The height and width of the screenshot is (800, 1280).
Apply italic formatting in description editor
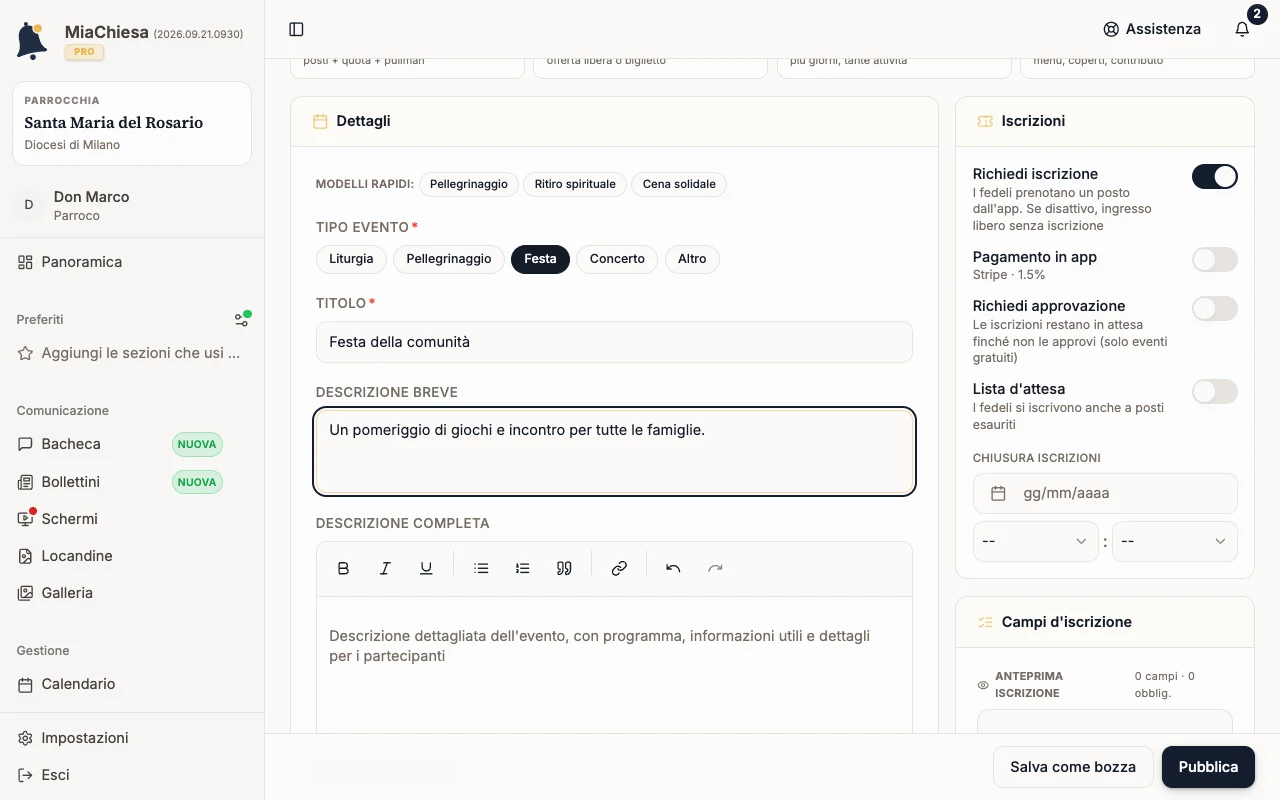click(x=385, y=568)
